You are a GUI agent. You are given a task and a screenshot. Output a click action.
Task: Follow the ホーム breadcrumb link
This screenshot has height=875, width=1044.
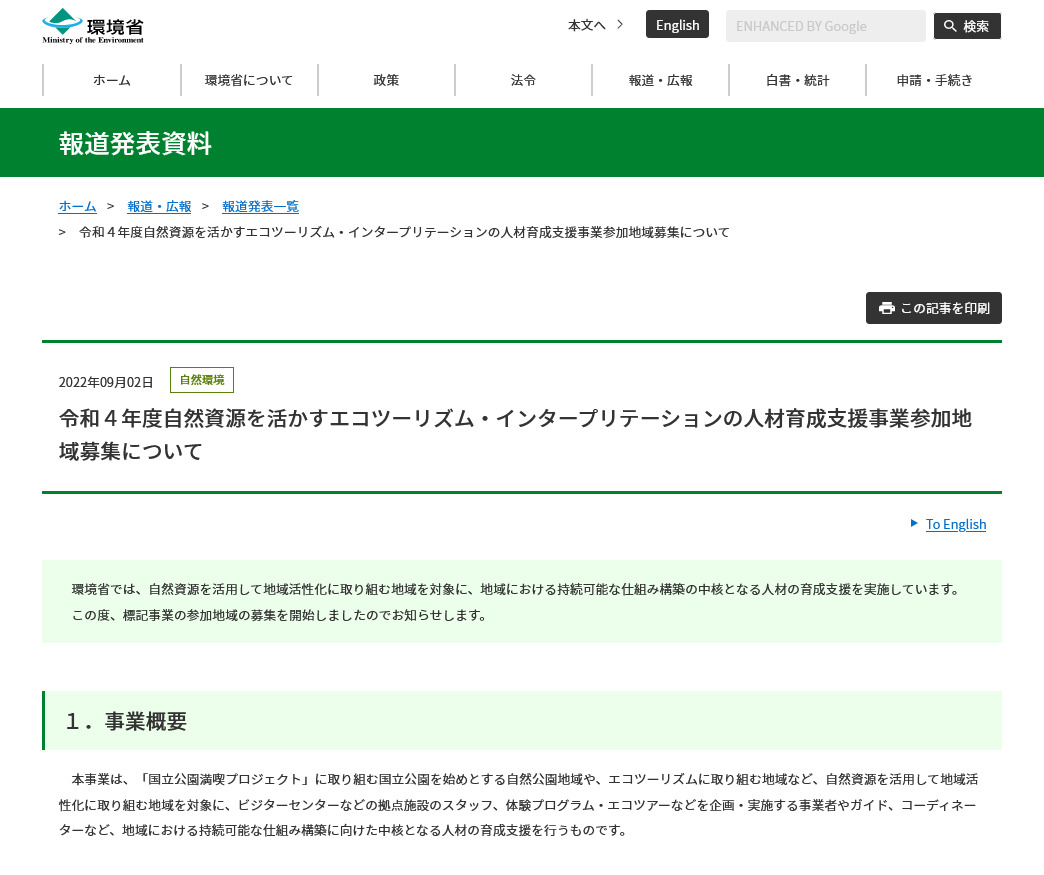click(x=77, y=206)
